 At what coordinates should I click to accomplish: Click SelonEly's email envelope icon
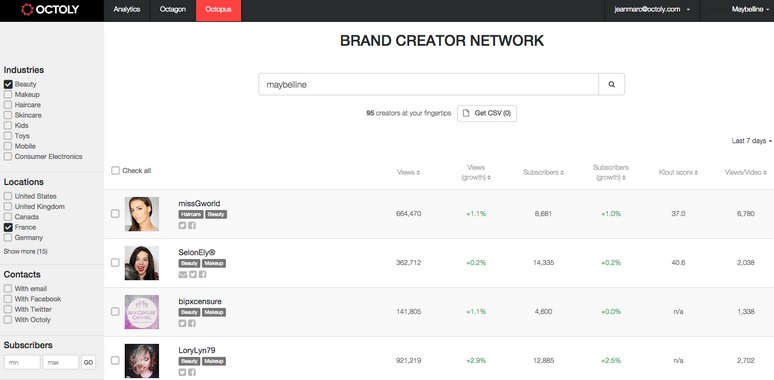pos(183,274)
